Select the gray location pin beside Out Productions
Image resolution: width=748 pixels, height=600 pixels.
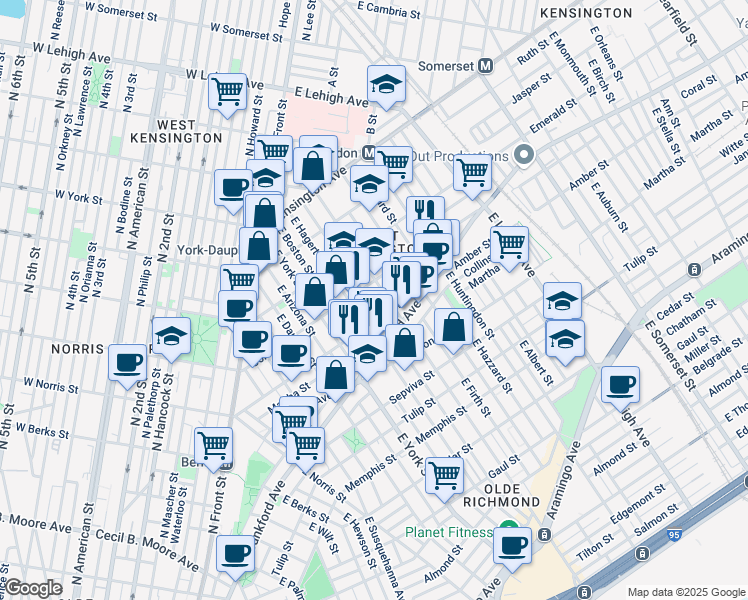[524, 155]
